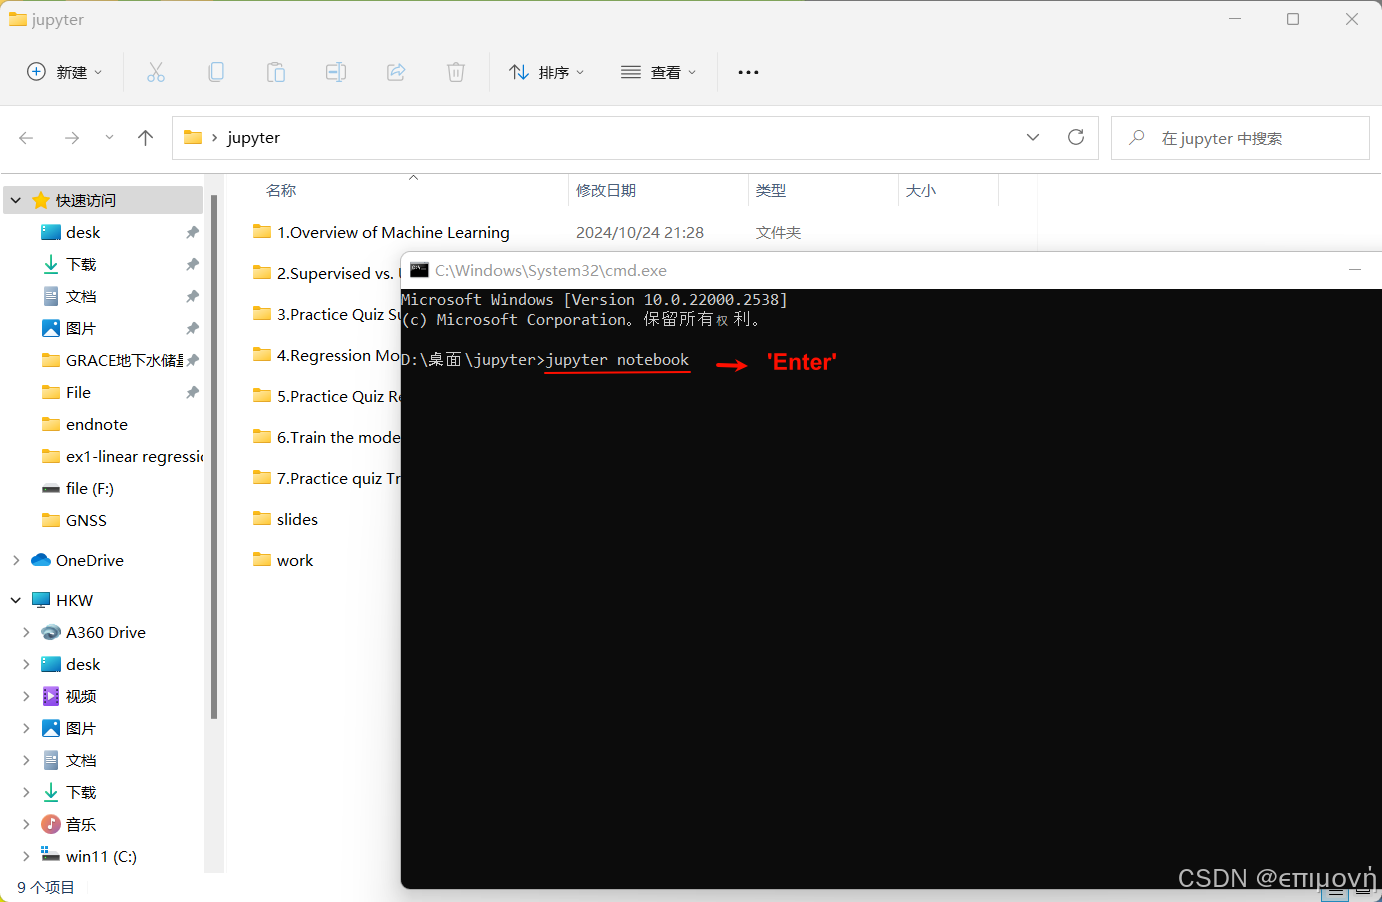Viewport: 1382px width, 902px height.
Task: Select the Rename icon in the toolbar
Action: (336, 71)
